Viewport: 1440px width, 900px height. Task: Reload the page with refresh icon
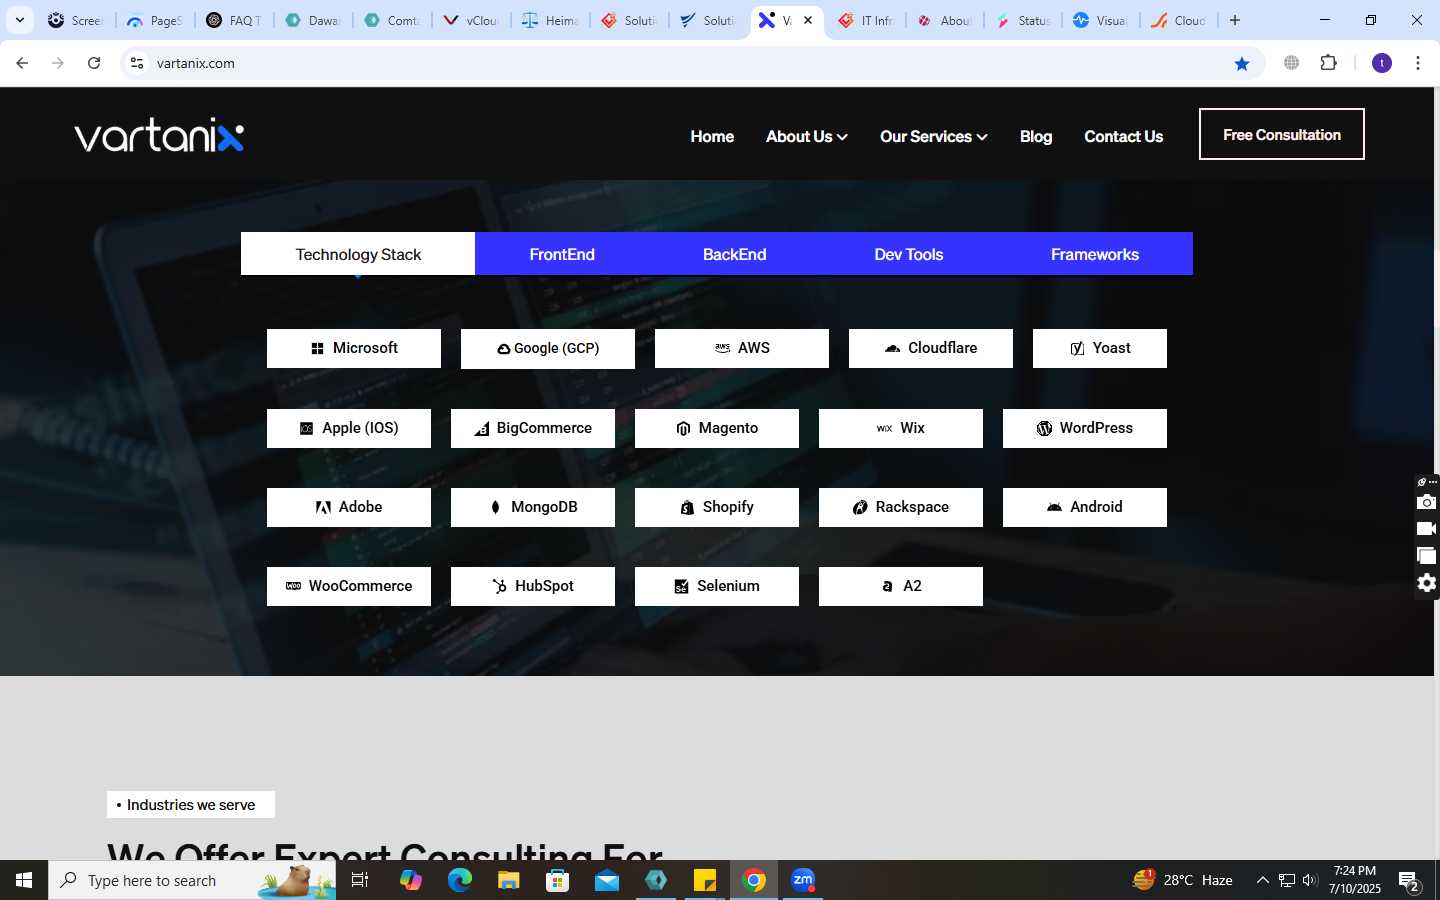pos(94,63)
